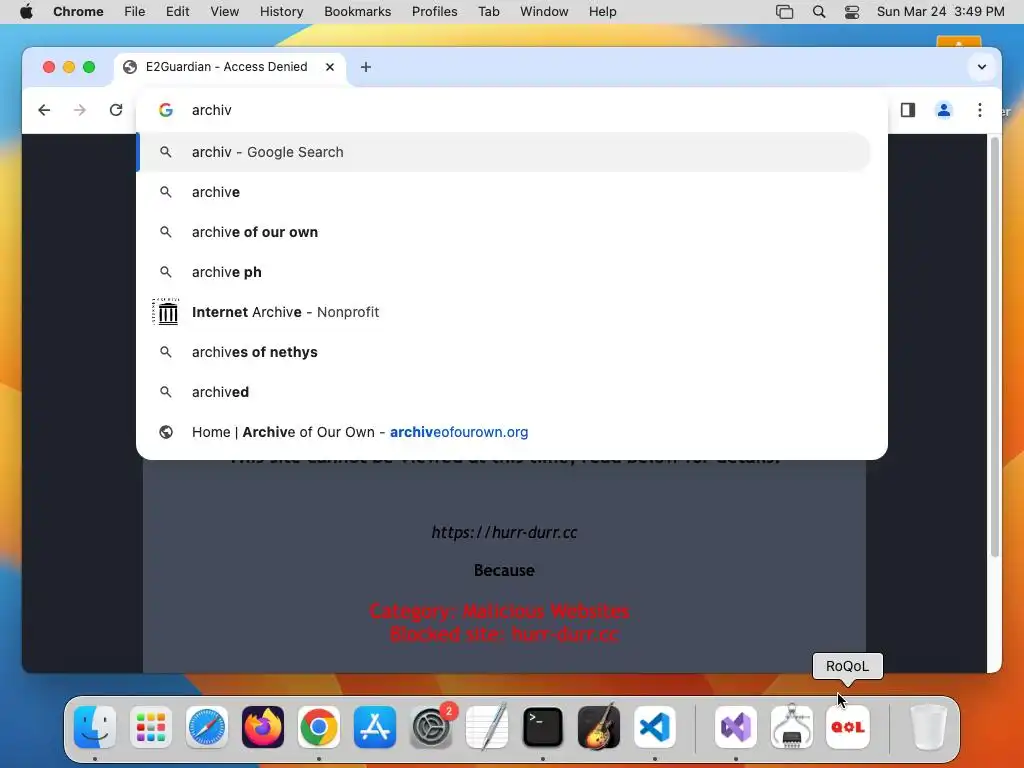The height and width of the screenshot is (768, 1024).
Task: Open the Bookmarks menu
Action: (357, 12)
